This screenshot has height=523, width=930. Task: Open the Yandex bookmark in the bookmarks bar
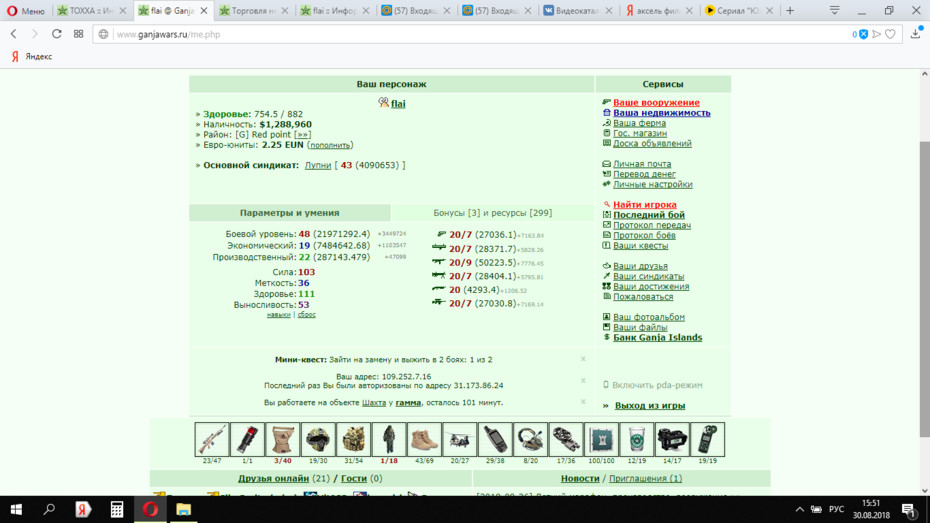coord(31,56)
